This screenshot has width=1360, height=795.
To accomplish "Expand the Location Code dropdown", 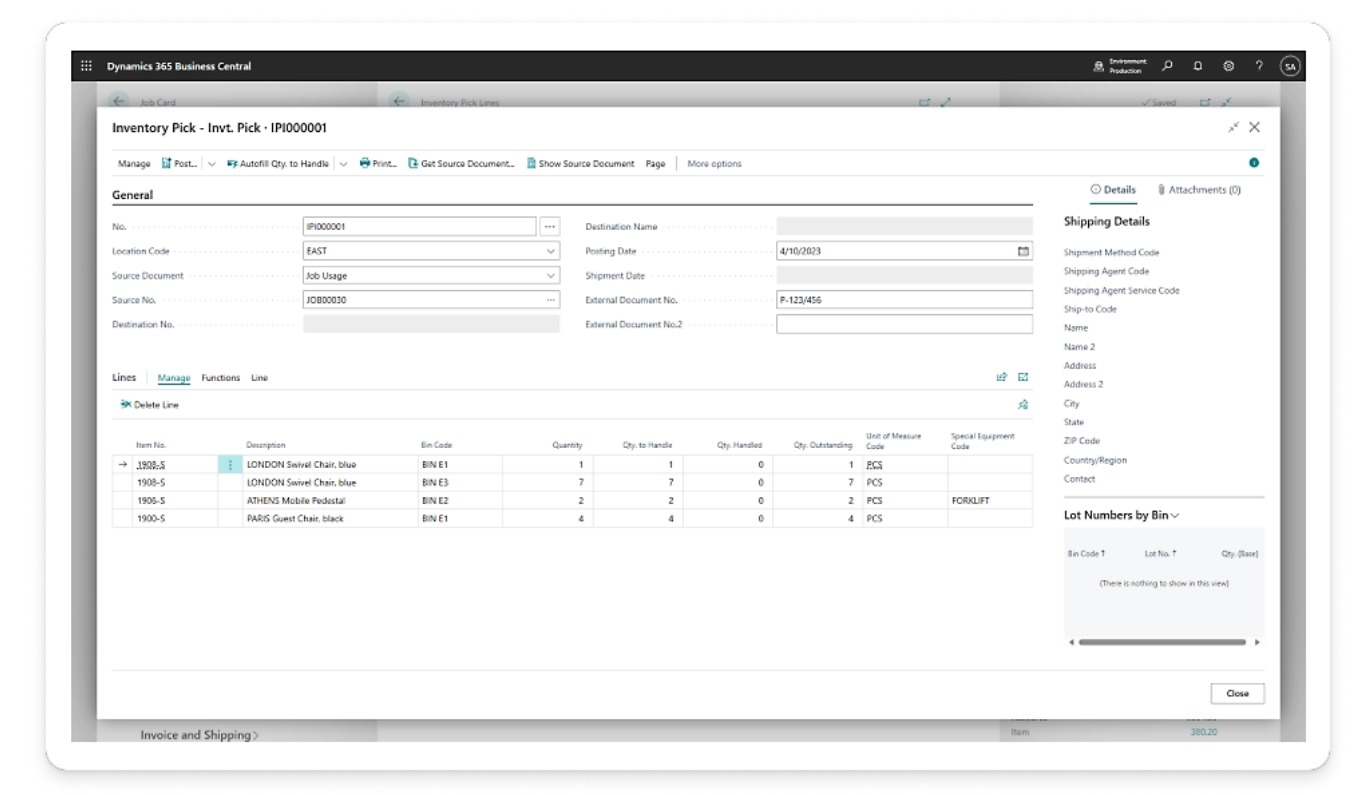I will (x=551, y=251).
